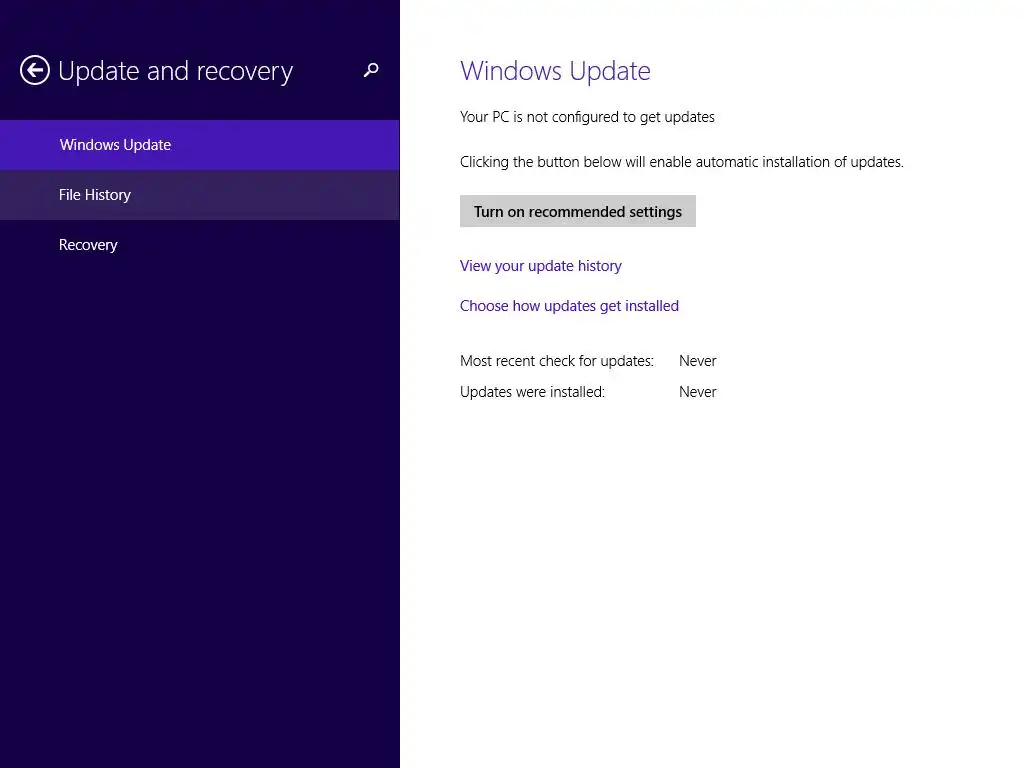Go back using the circled arrow icon
Screen dimensions: 1024x768
click(35, 70)
